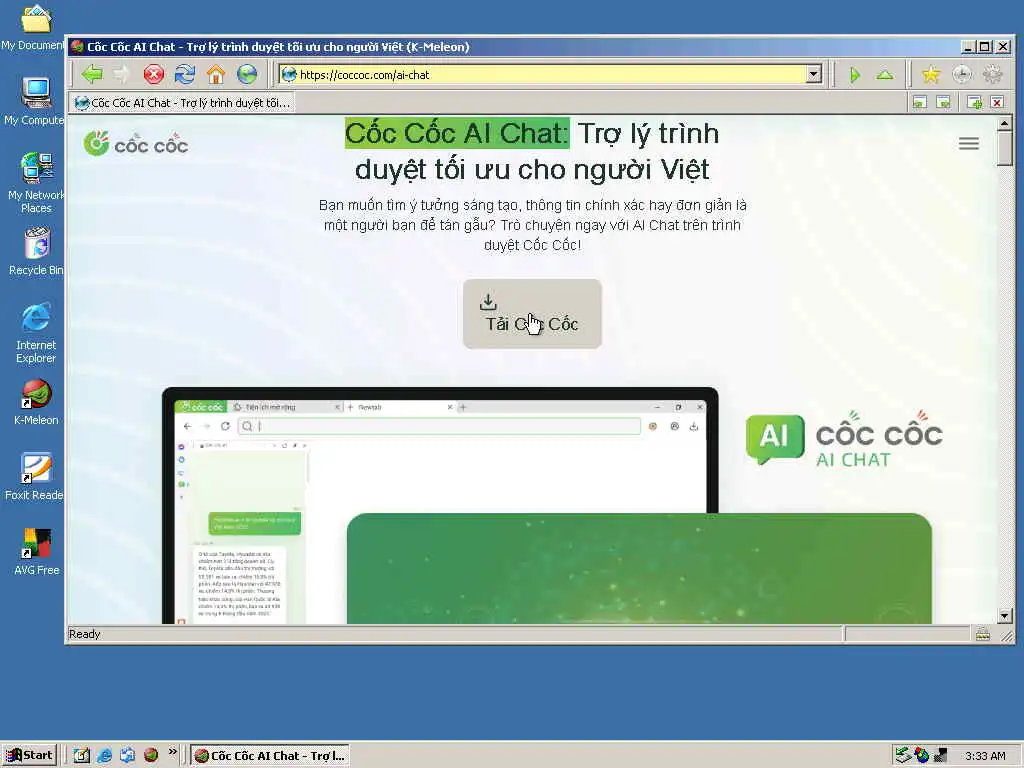1024x768 pixels.
Task: Click the highlighted Cốc Cốc AI Chat heading
Action: (x=457, y=133)
